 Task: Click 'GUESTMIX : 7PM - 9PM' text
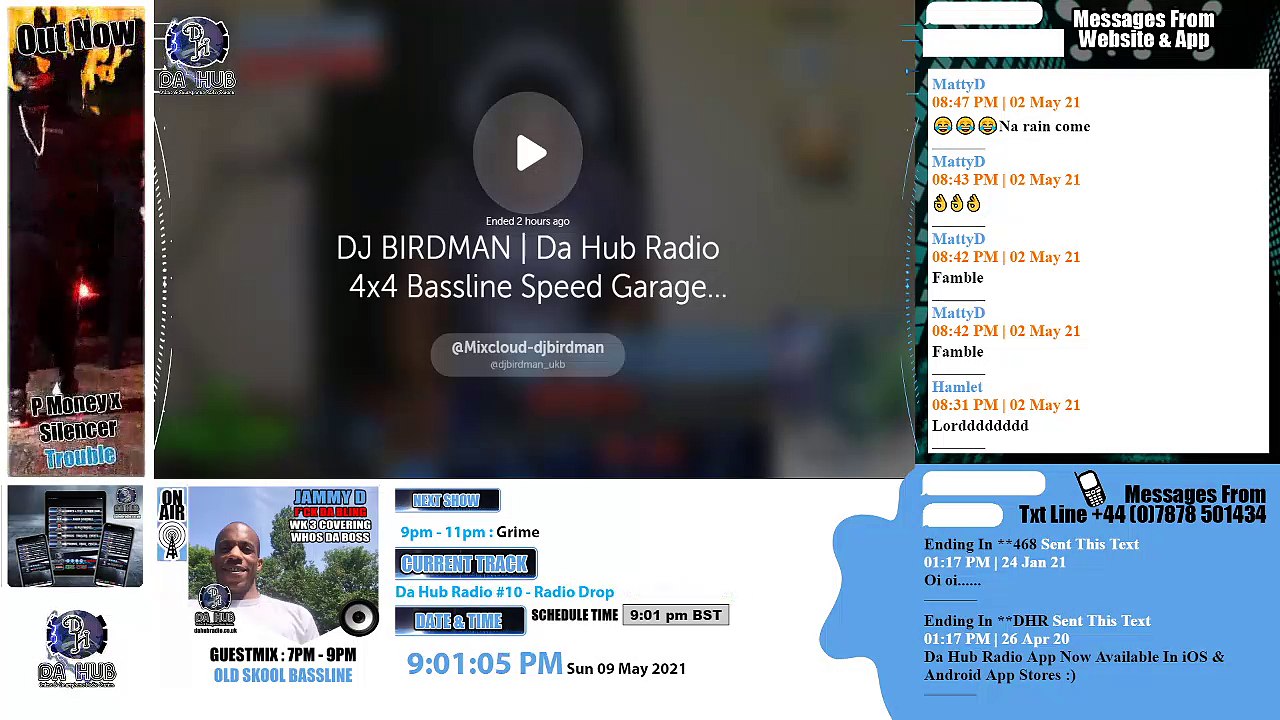click(283, 655)
